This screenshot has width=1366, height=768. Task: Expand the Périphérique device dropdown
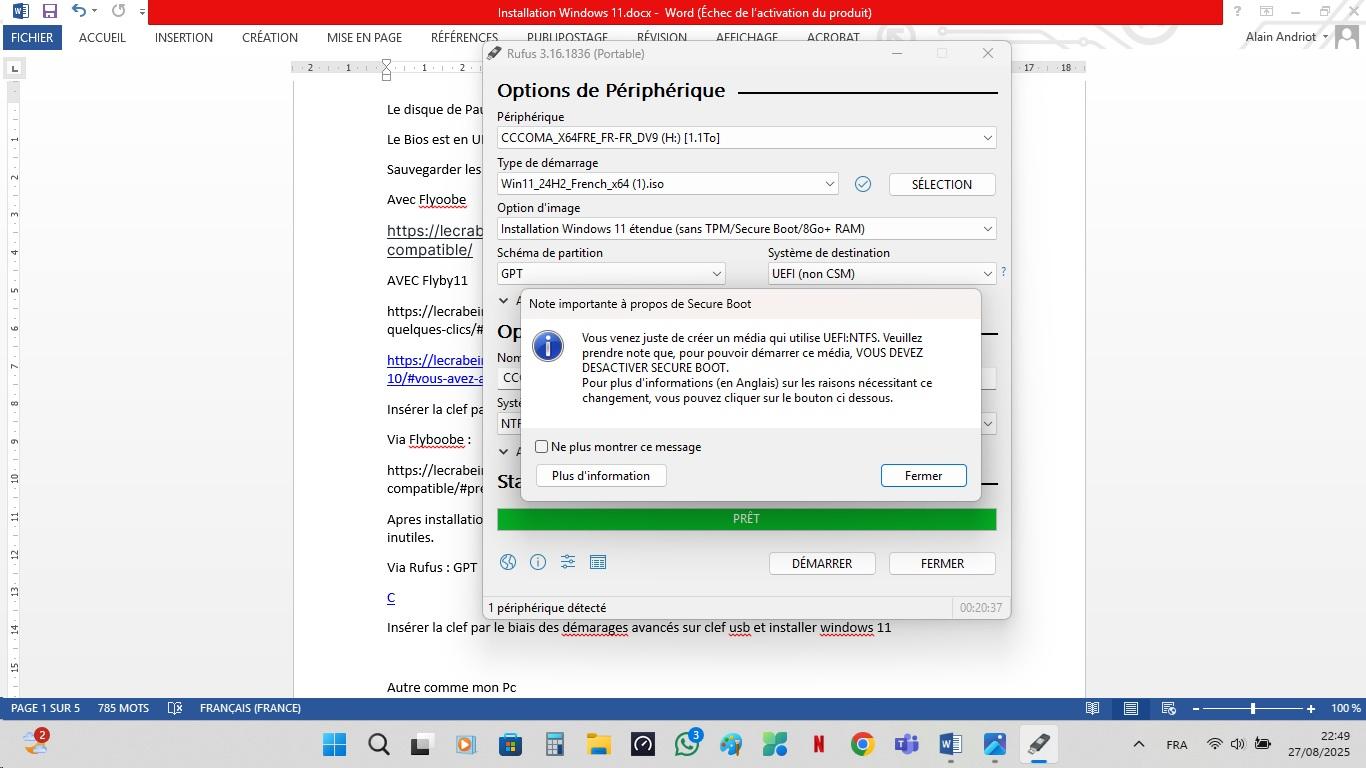click(x=746, y=138)
